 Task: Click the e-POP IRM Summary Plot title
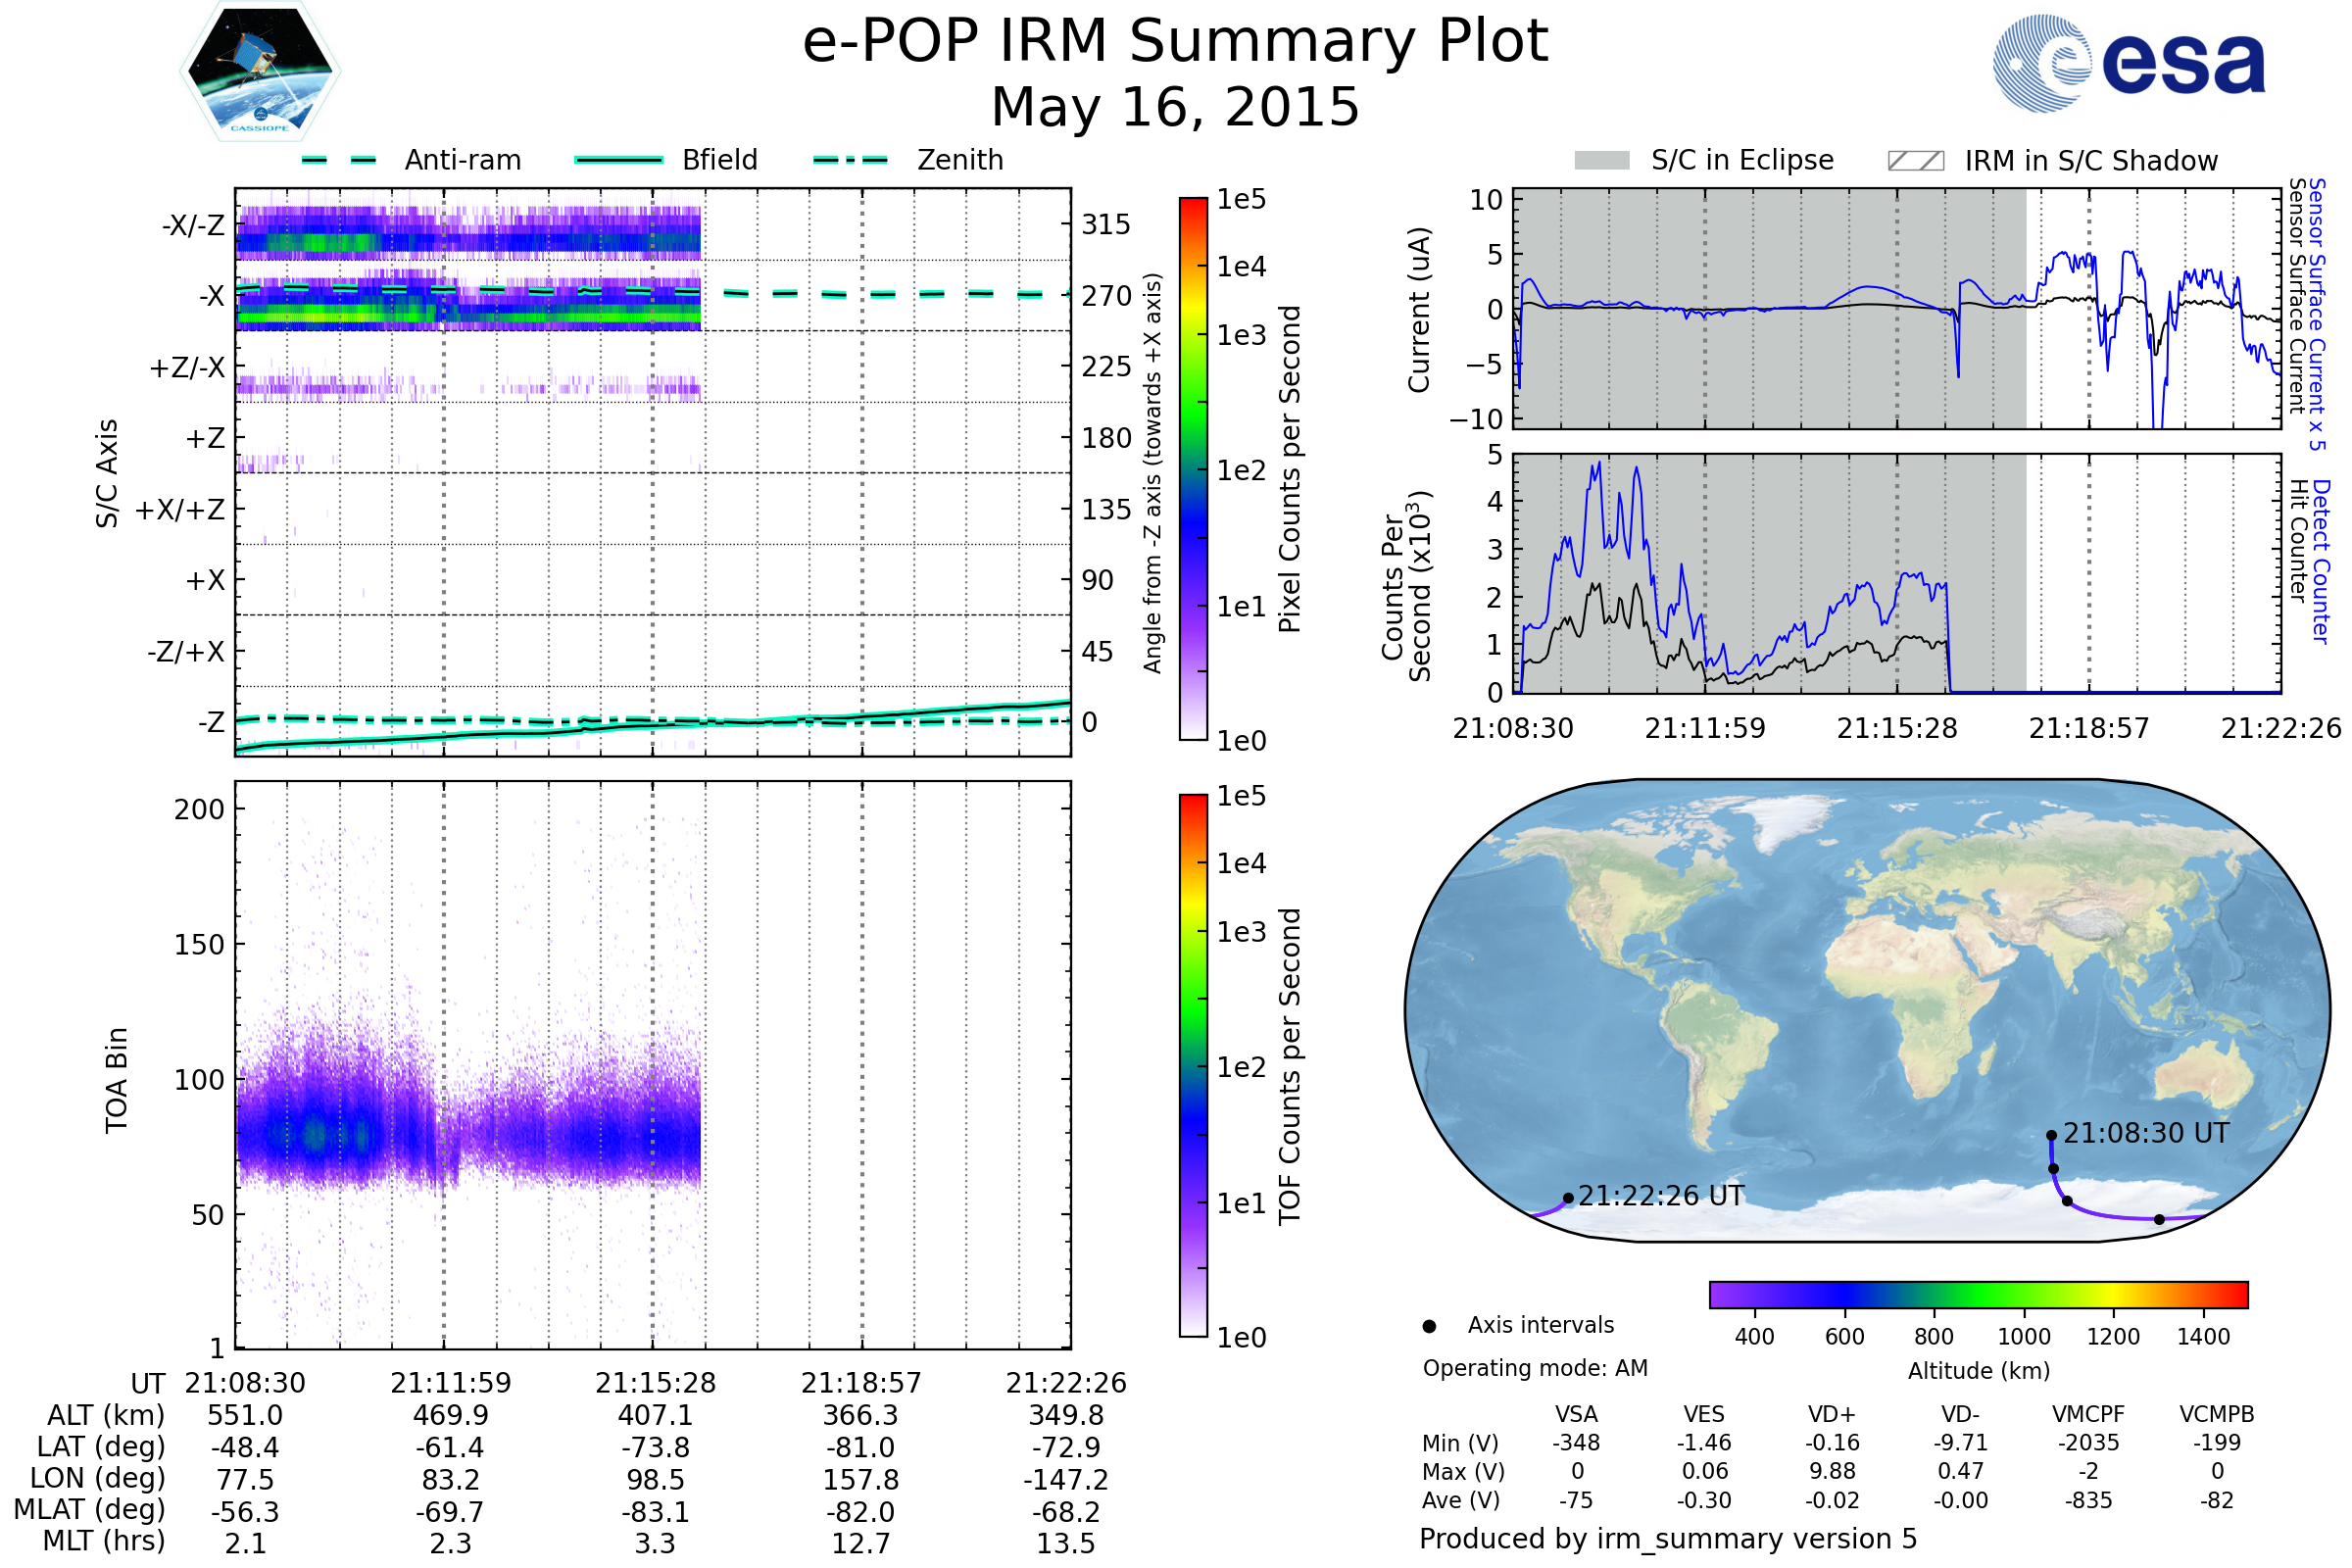tap(1175, 42)
